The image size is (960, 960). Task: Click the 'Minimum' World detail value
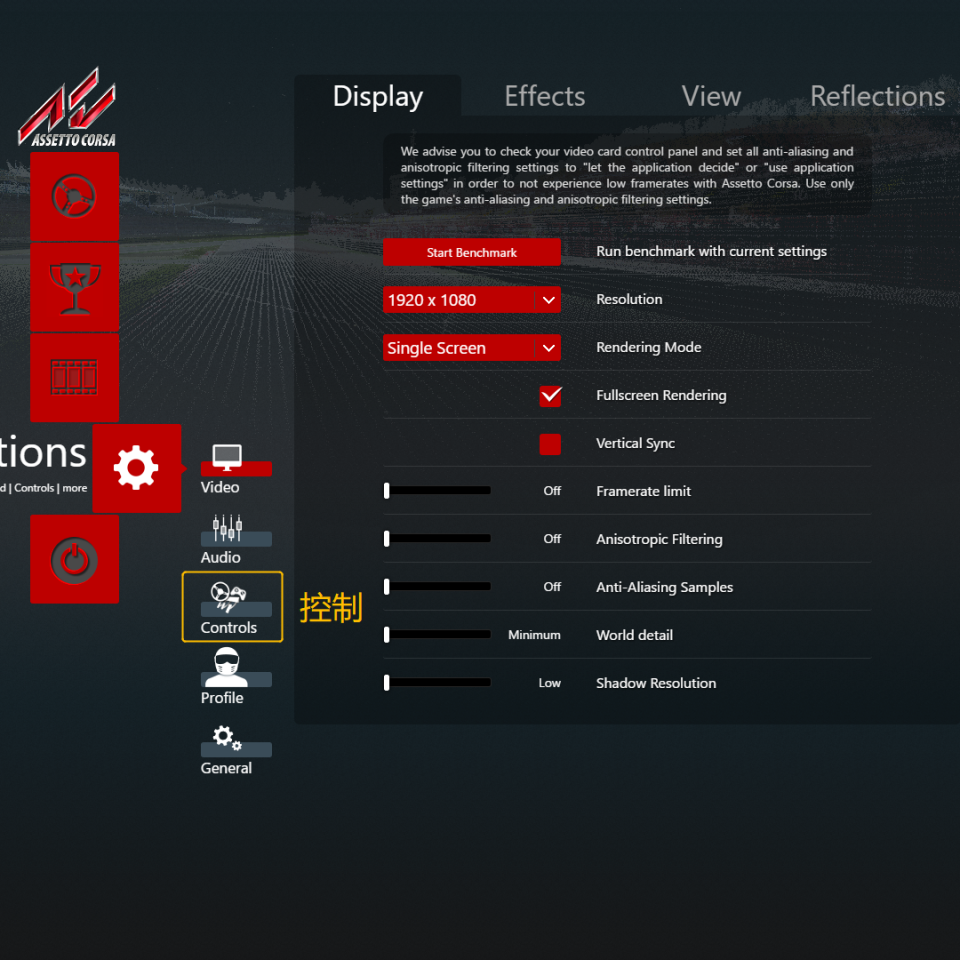tap(534, 635)
